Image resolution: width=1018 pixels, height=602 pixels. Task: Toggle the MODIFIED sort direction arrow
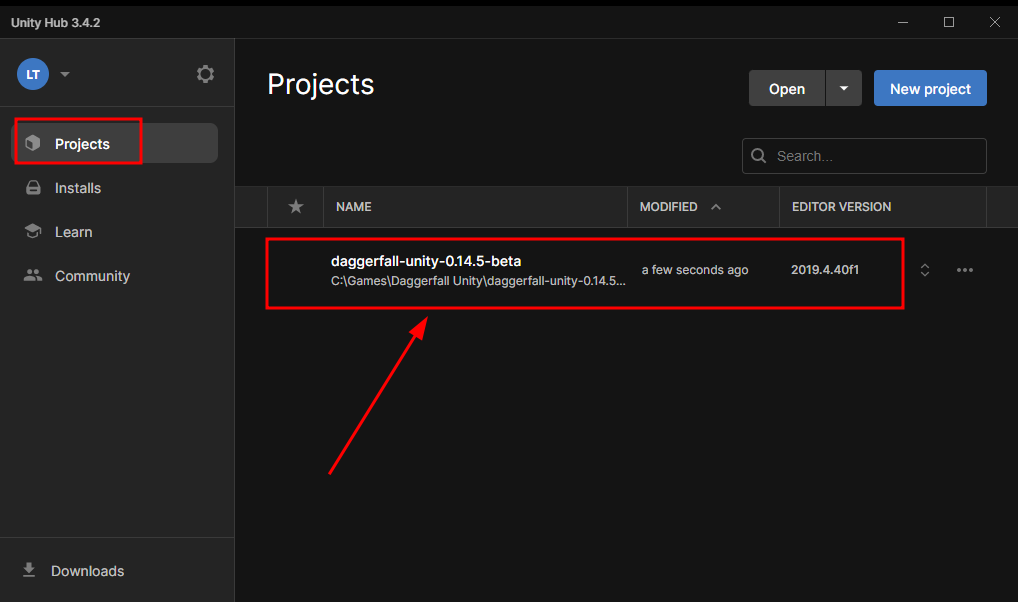pos(716,207)
